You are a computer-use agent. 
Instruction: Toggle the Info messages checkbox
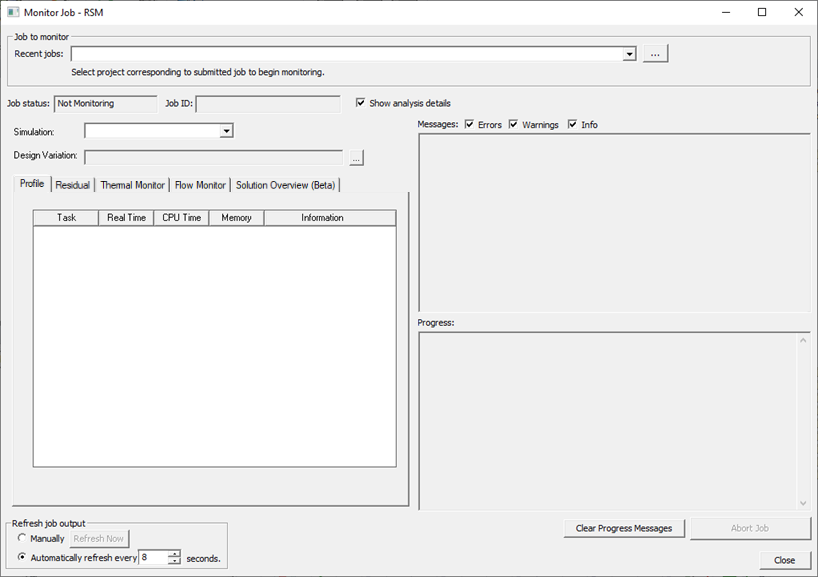pyautogui.click(x=571, y=124)
